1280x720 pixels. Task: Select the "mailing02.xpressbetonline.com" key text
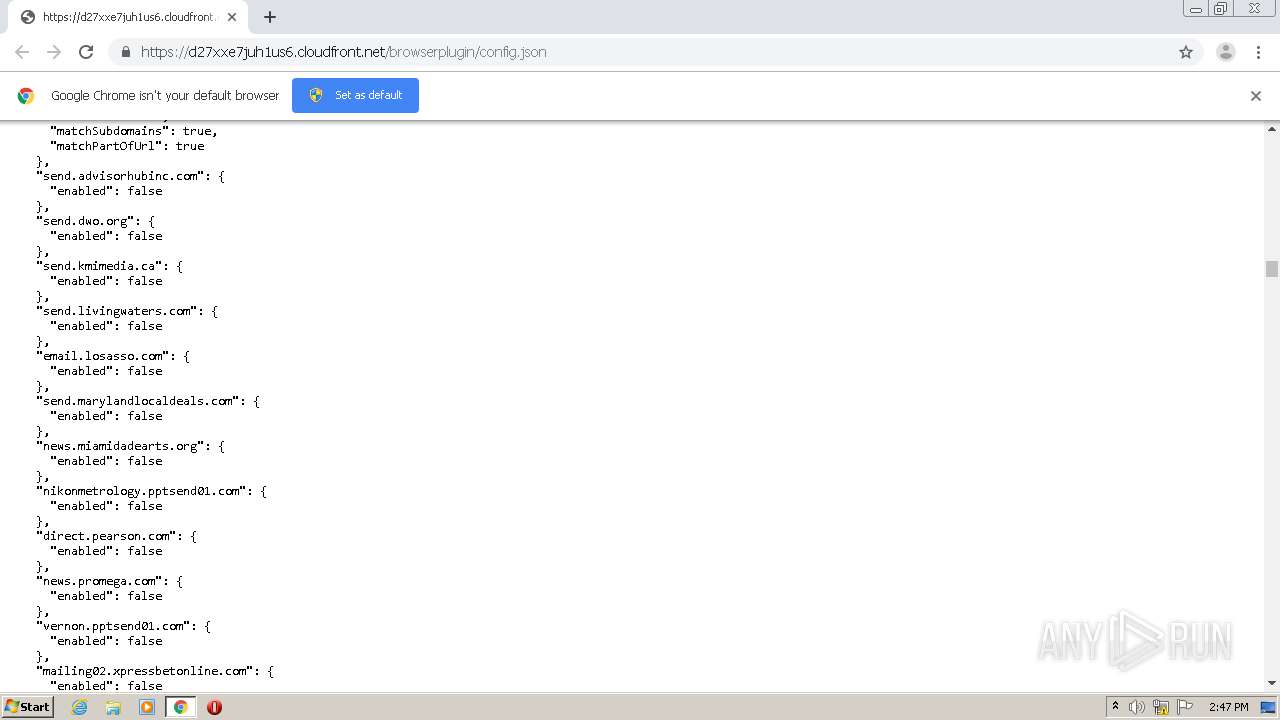[146, 671]
